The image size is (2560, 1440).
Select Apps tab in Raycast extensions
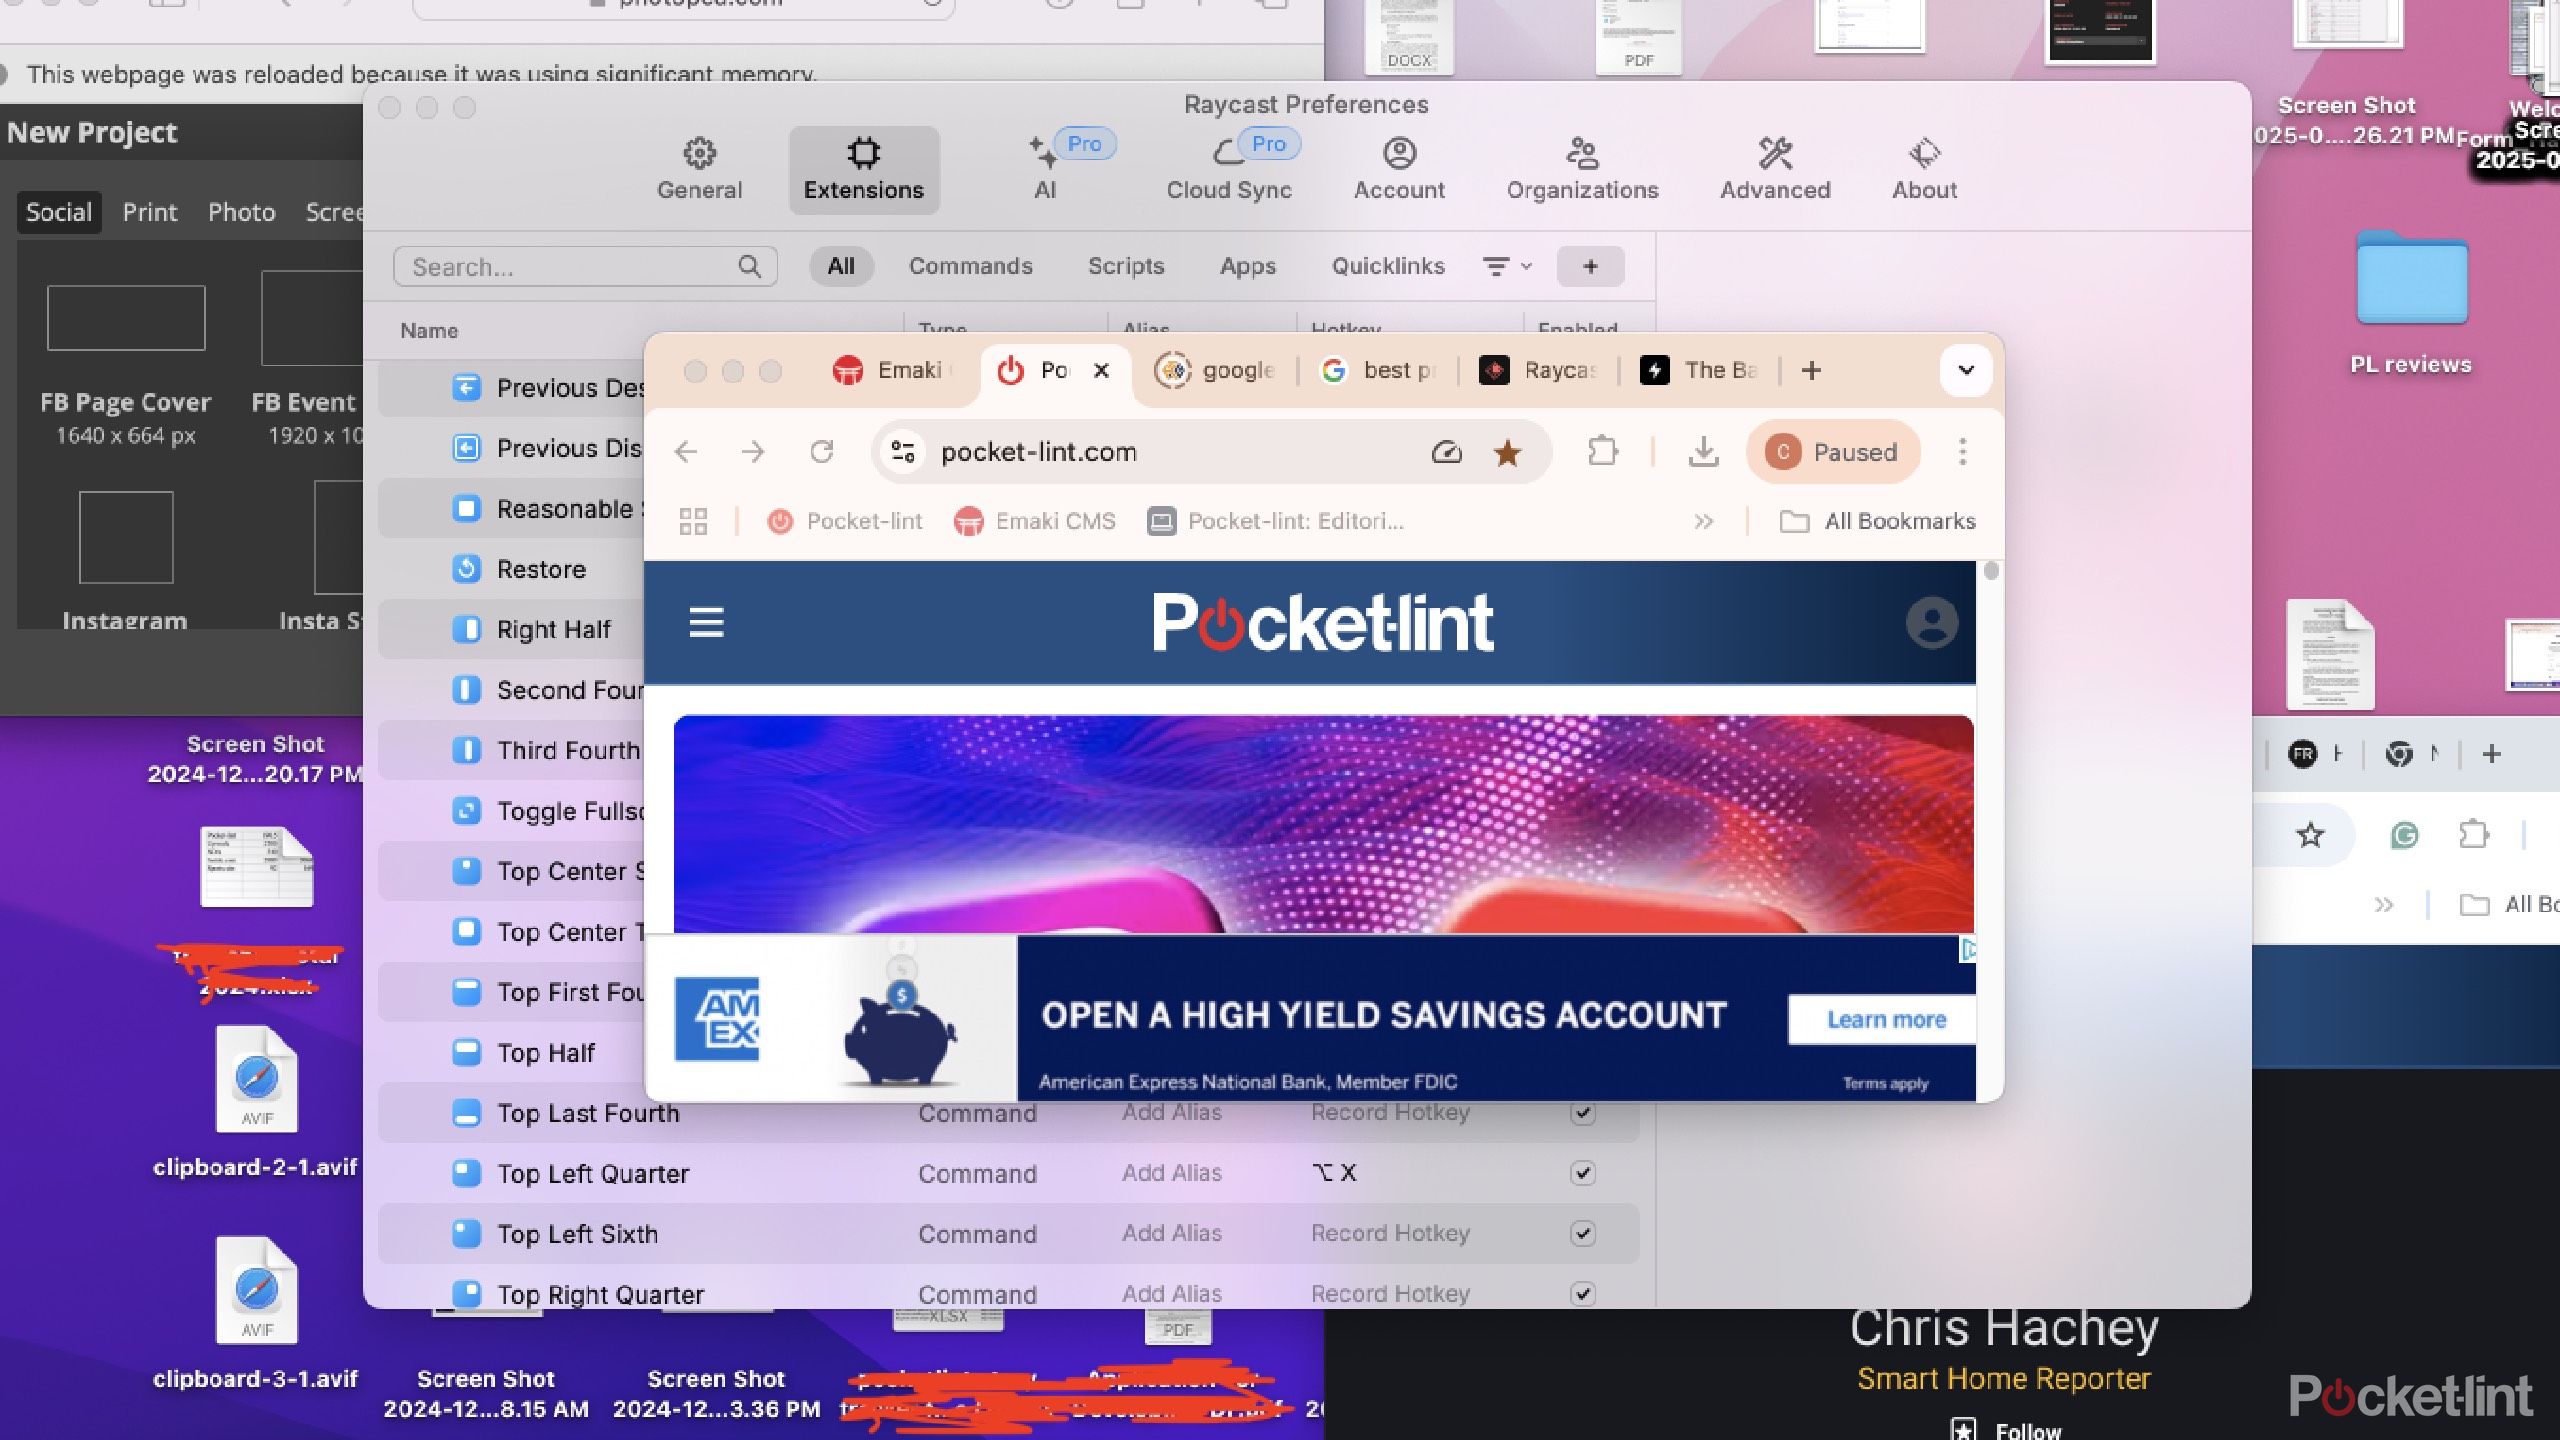pos(1247,265)
